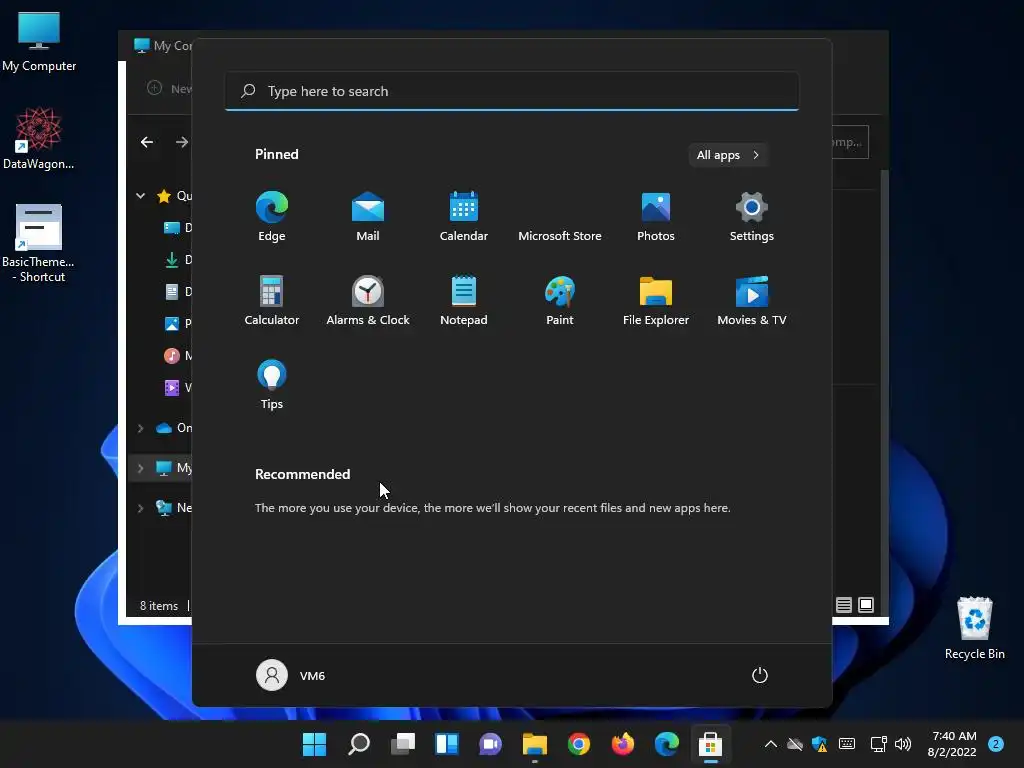Click the Windows Start button on taskbar
This screenshot has width=1024, height=768.
click(314, 744)
